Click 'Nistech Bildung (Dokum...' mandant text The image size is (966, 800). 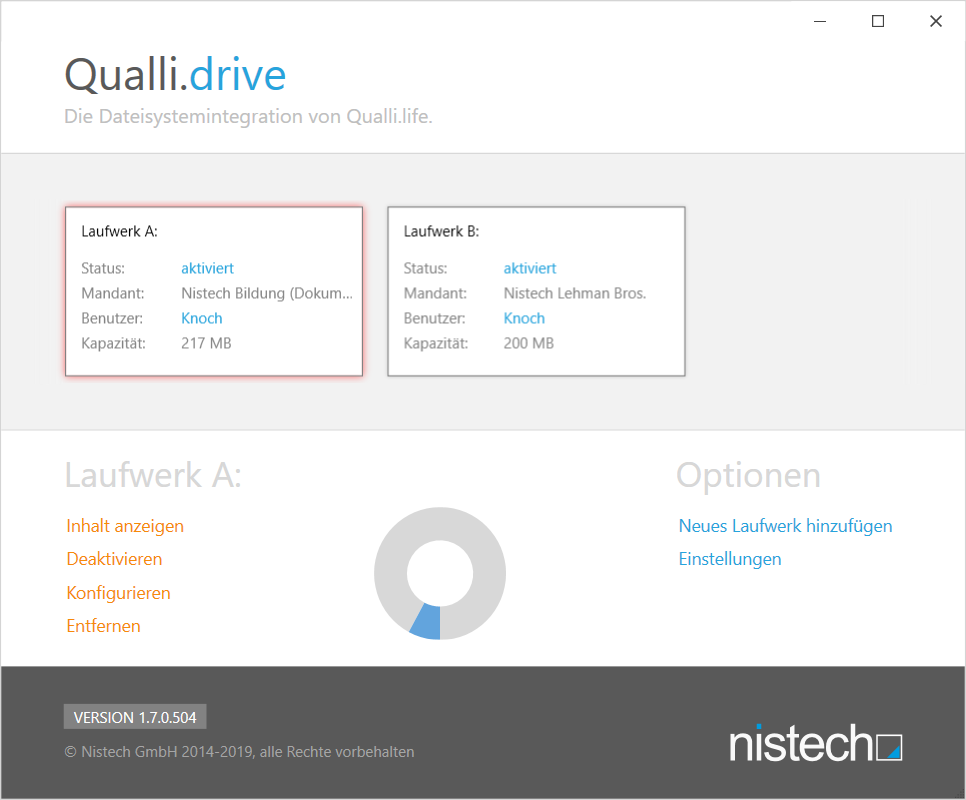point(267,294)
